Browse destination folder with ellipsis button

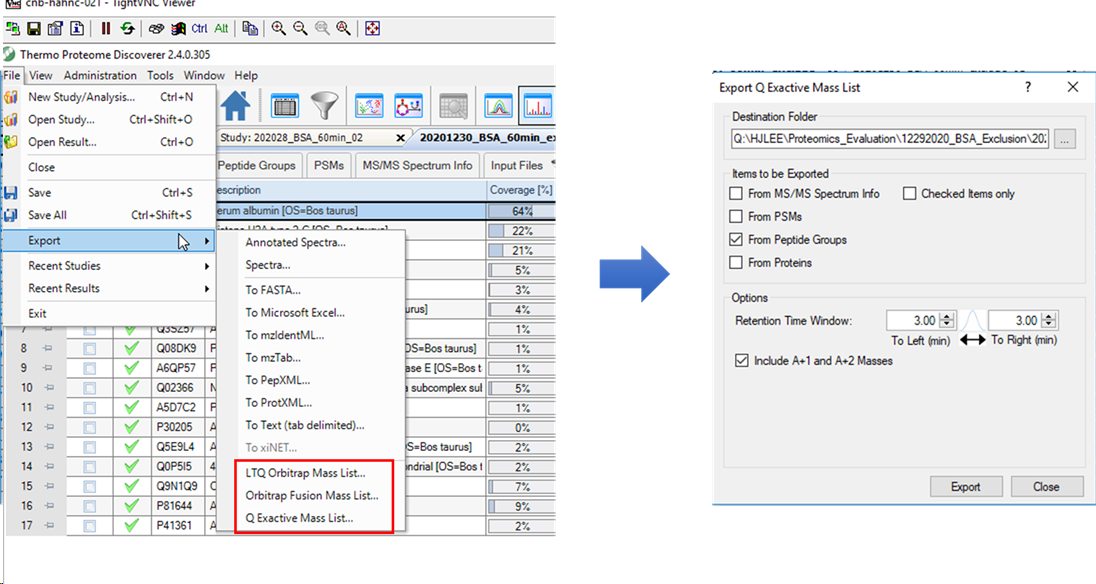(x=1065, y=139)
